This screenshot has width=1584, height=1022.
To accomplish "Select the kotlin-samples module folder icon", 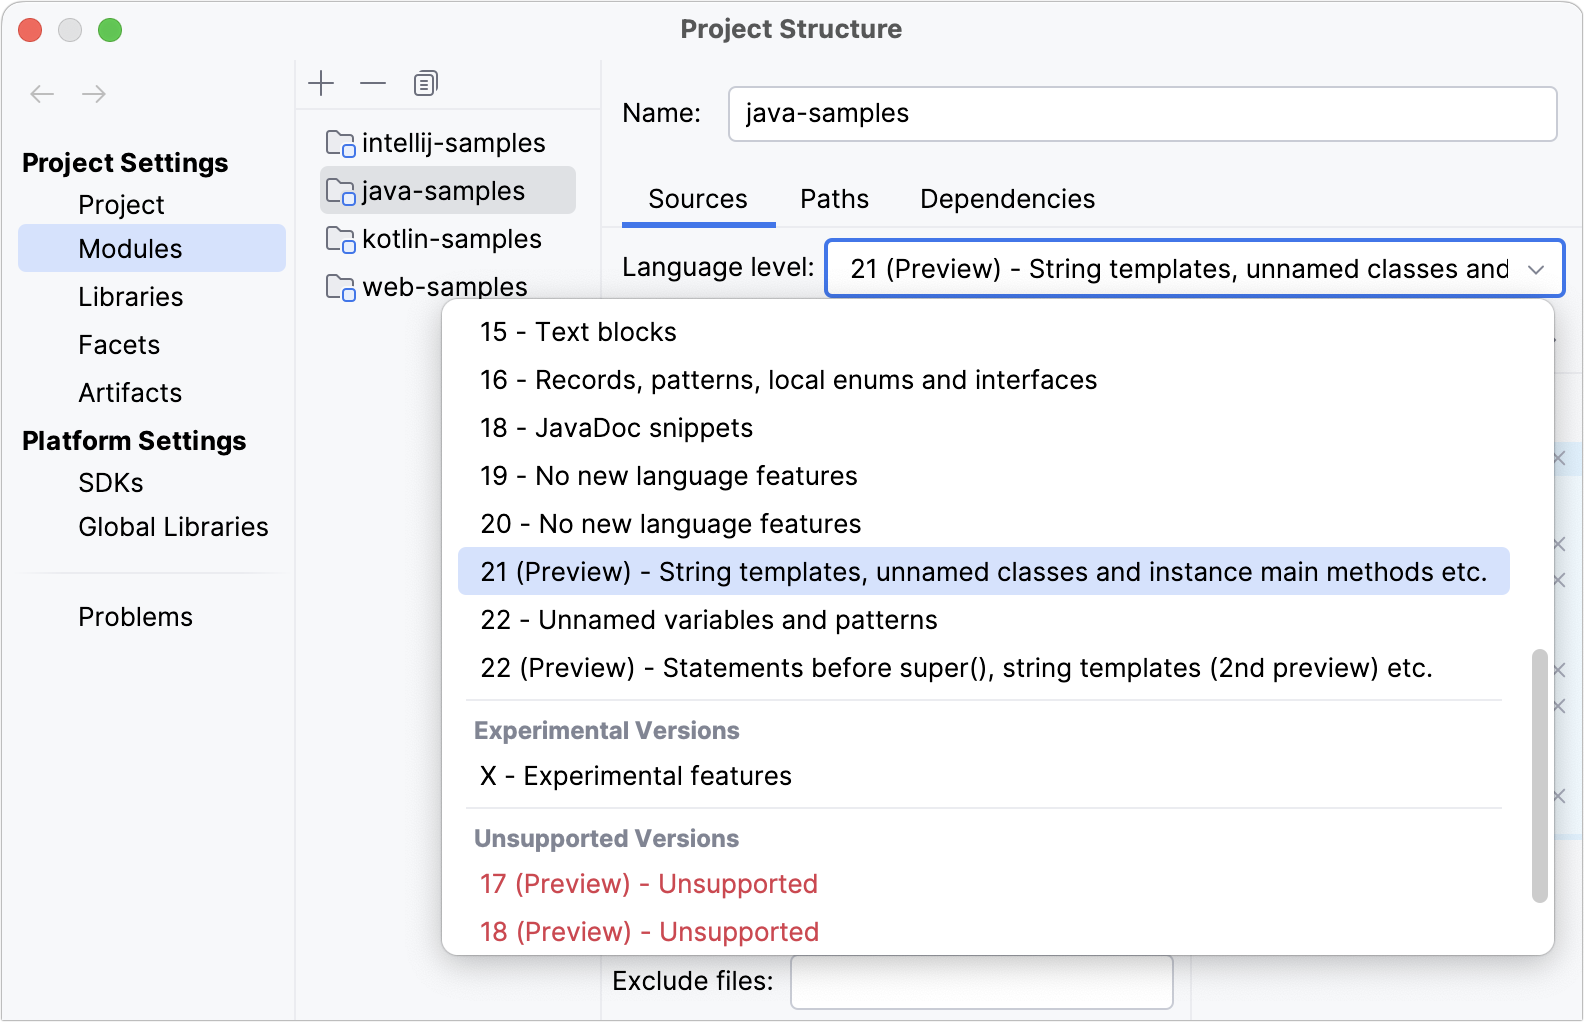I will coord(341,240).
